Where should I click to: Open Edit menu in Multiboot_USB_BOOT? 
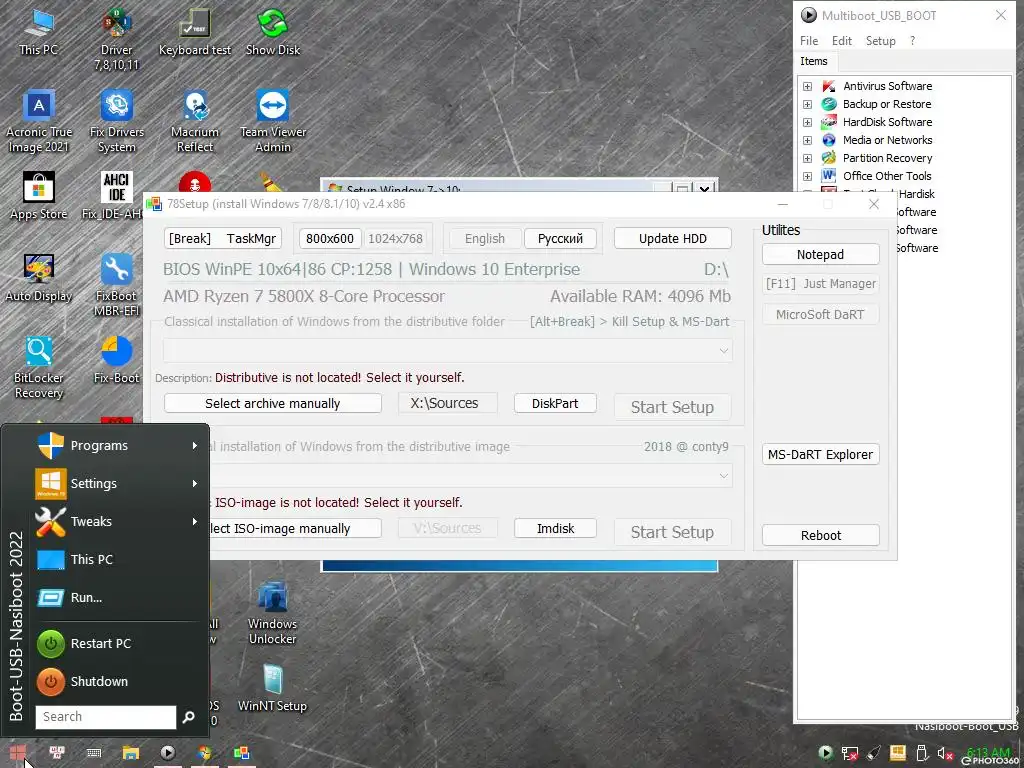(x=842, y=40)
